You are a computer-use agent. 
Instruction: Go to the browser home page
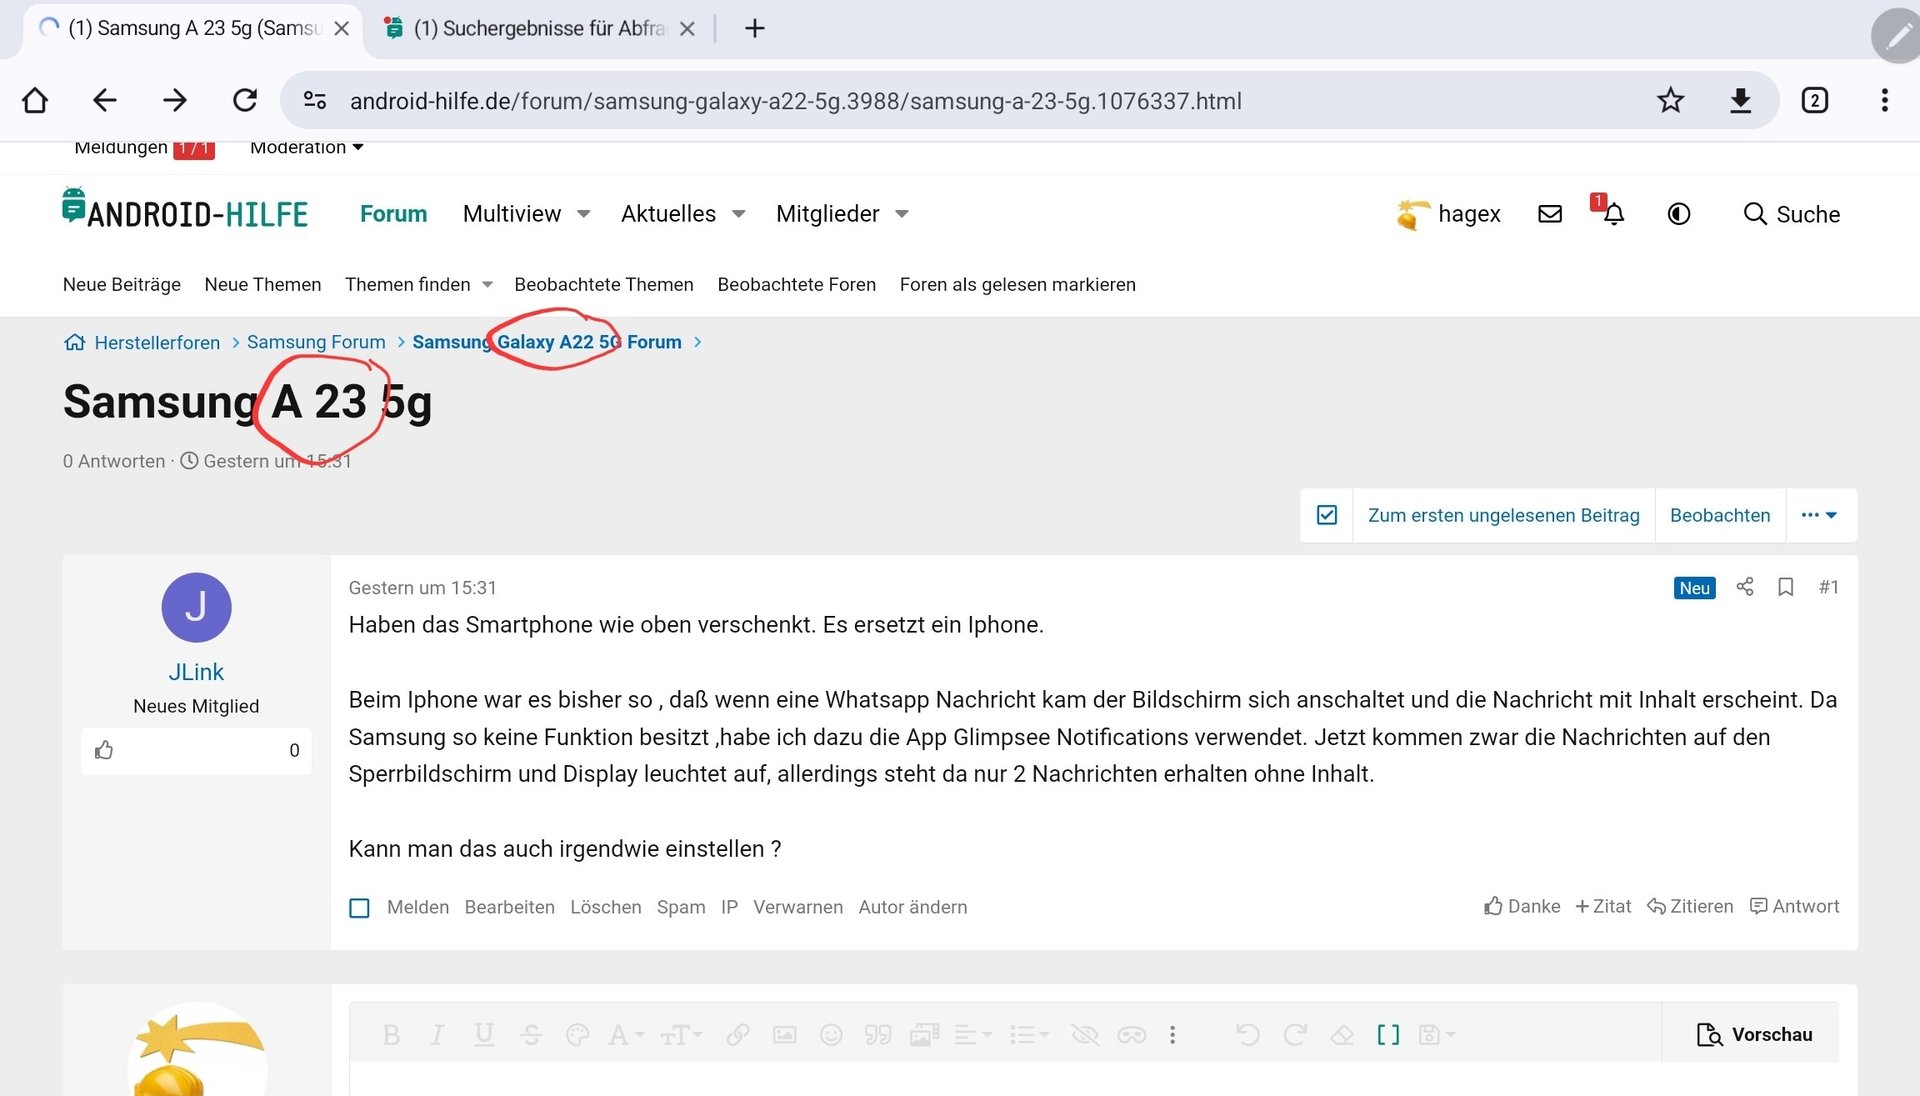coord(35,100)
